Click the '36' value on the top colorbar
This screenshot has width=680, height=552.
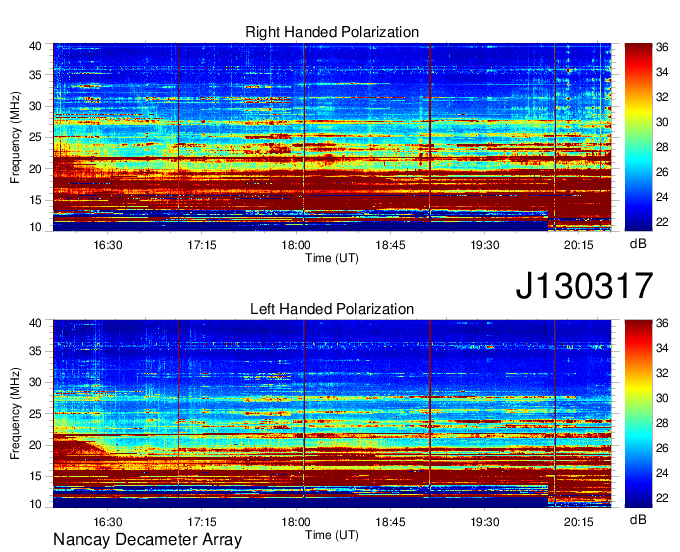tap(662, 47)
